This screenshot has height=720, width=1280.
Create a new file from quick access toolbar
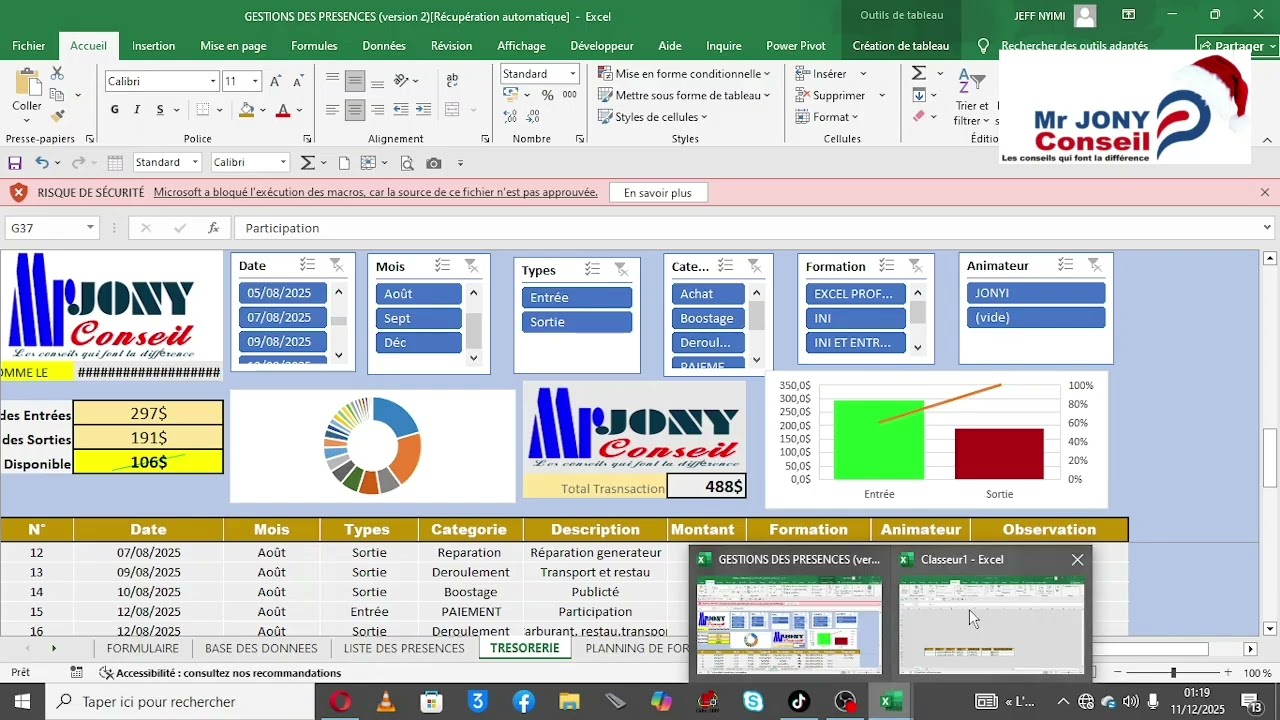pyautogui.click(x=344, y=163)
